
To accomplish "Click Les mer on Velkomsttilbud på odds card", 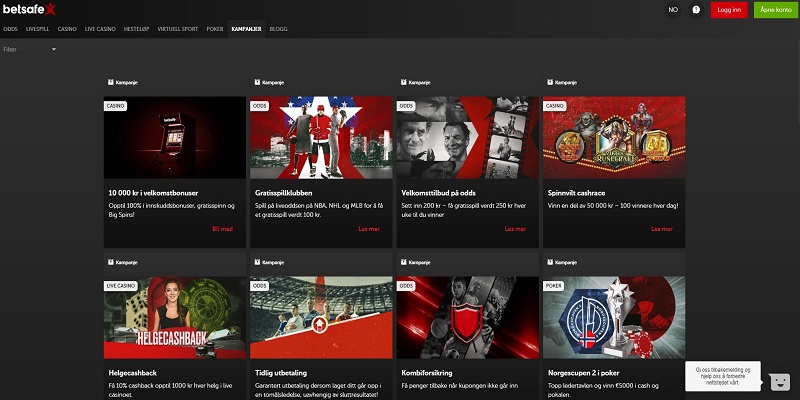I will pos(515,229).
